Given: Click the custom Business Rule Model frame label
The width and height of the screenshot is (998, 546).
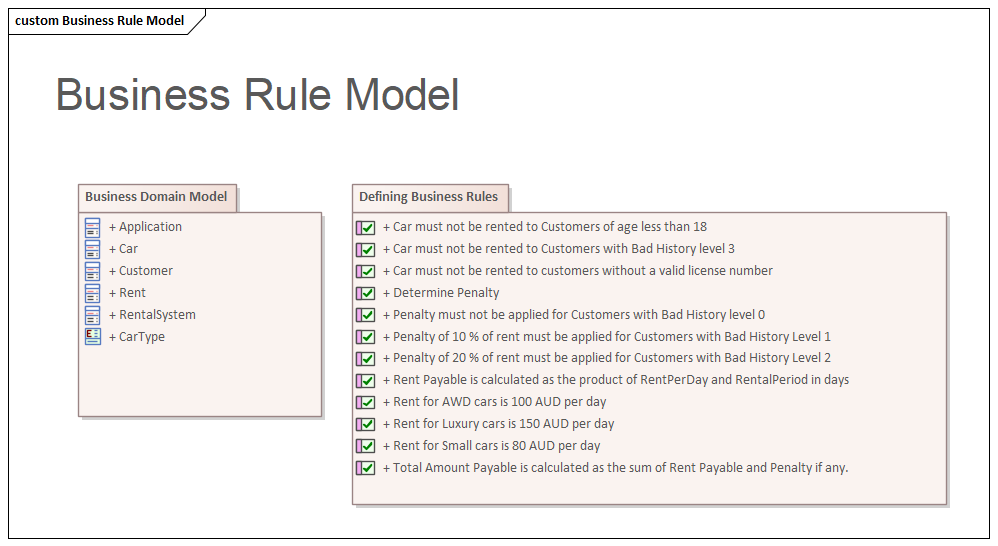Looking at the screenshot, I should [100, 21].
